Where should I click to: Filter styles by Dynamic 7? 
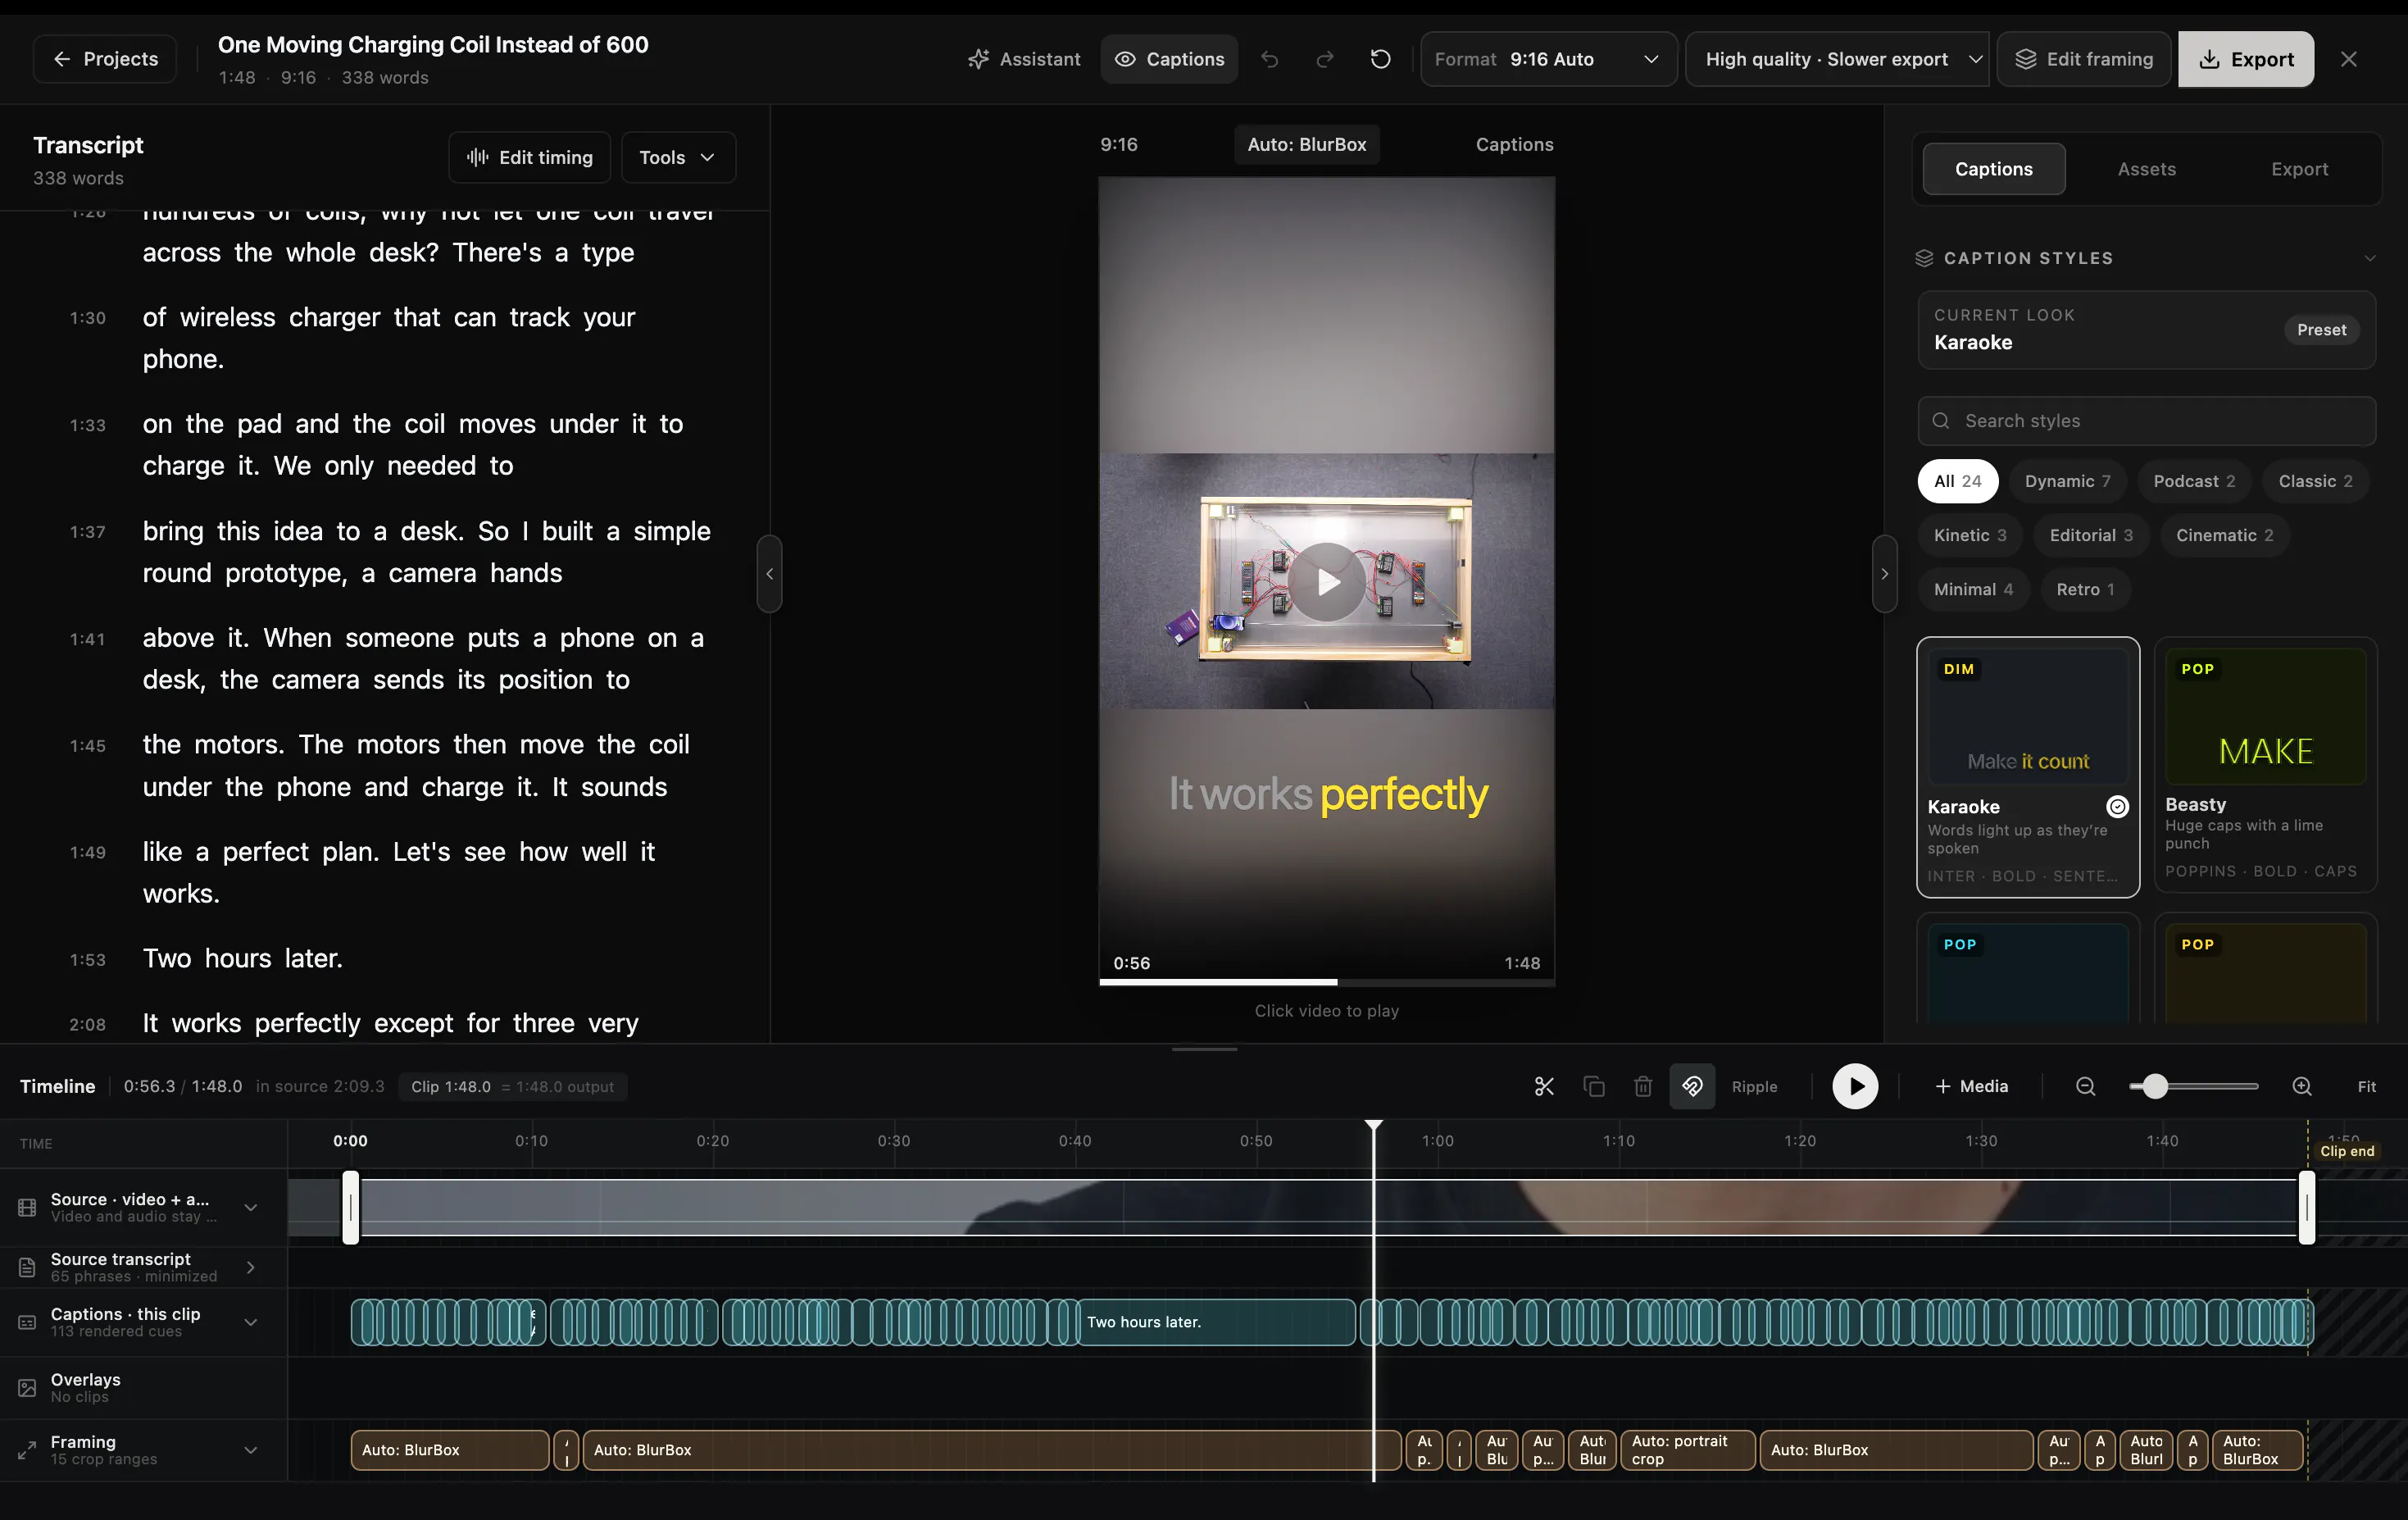coord(2067,481)
